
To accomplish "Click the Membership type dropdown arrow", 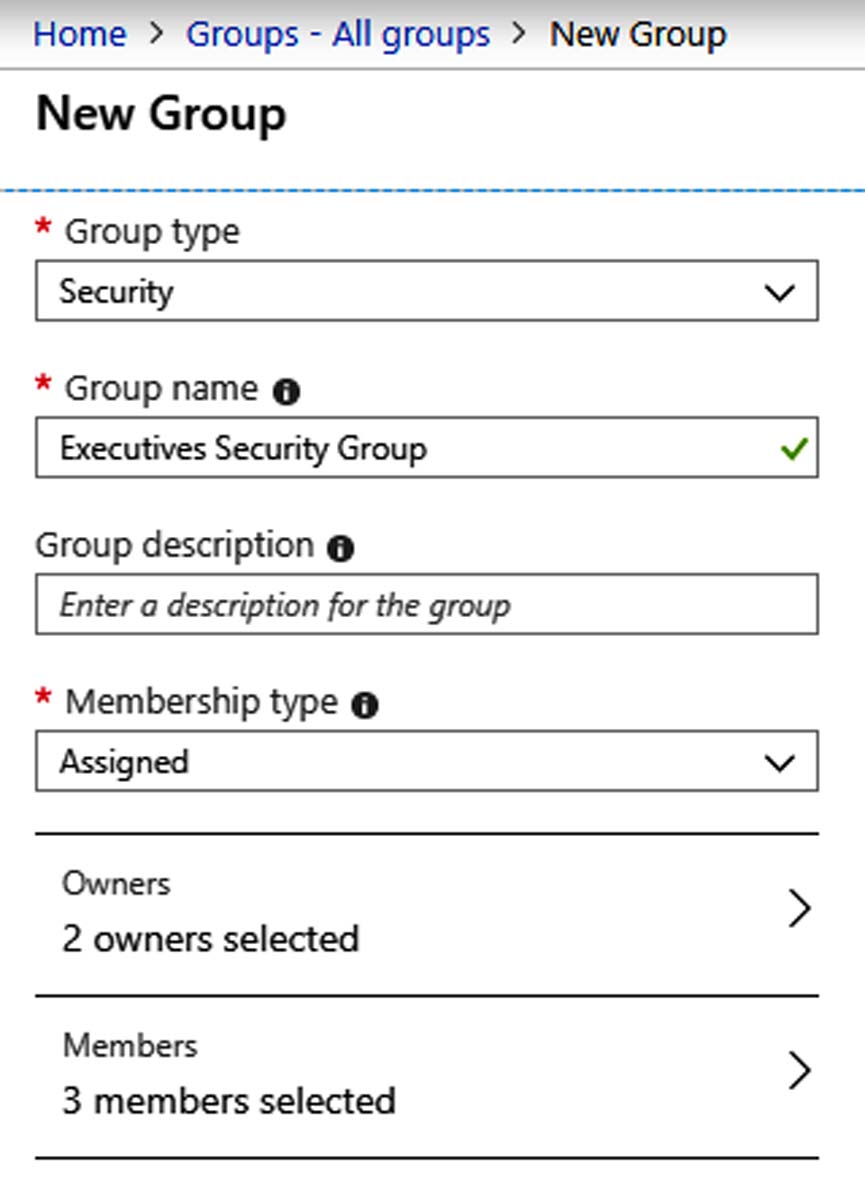I will coord(779,762).
